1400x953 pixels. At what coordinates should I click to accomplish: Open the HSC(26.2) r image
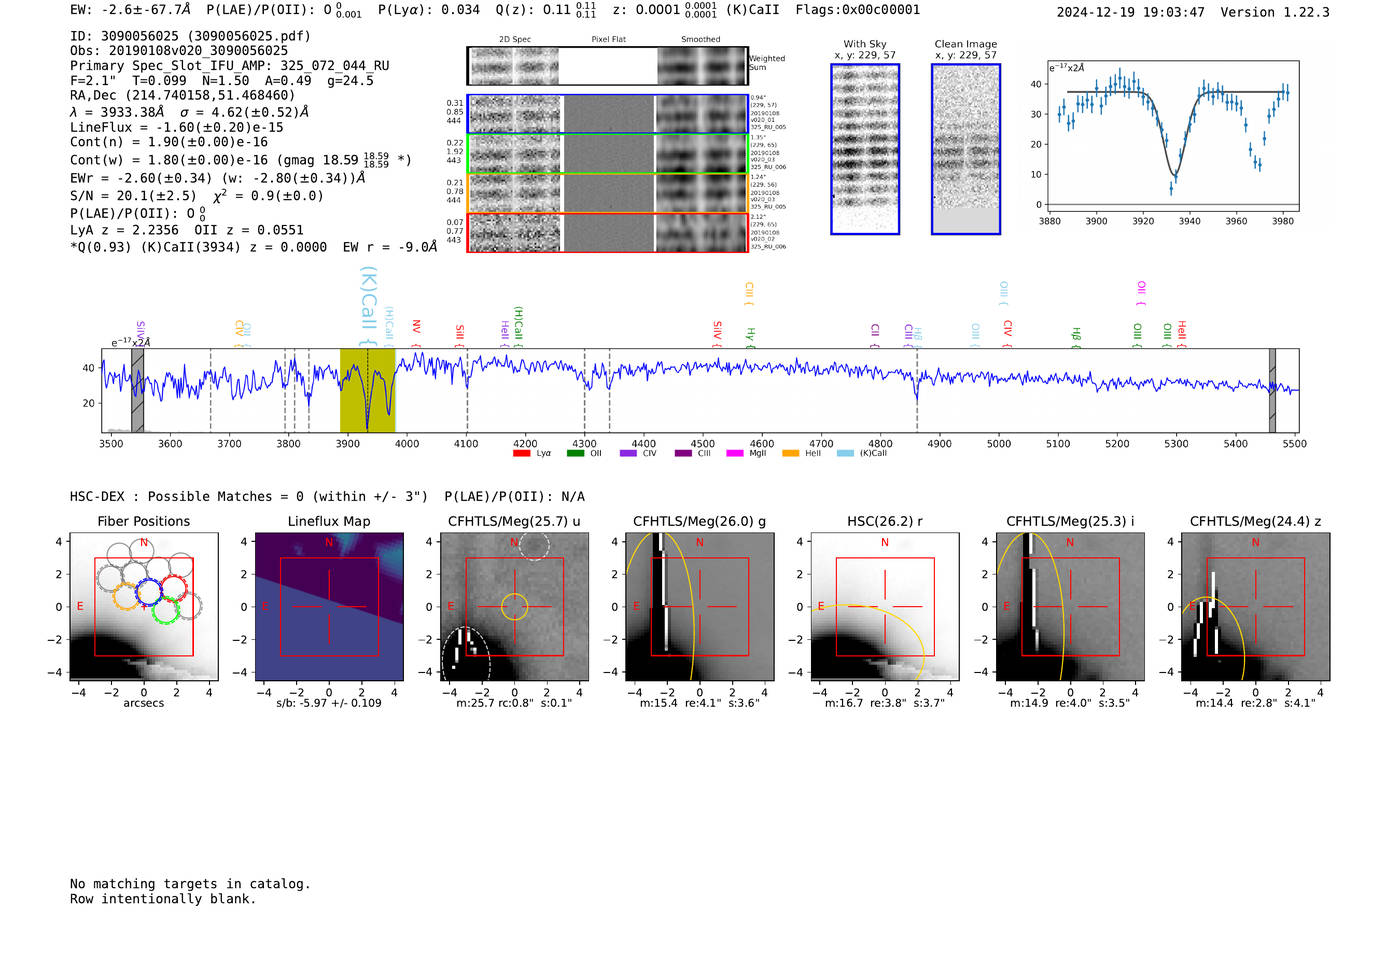[884, 607]
